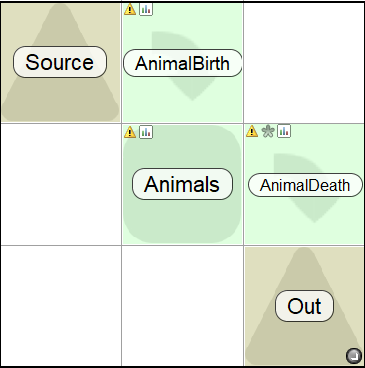Click the empty cell left of Animals

61,184
